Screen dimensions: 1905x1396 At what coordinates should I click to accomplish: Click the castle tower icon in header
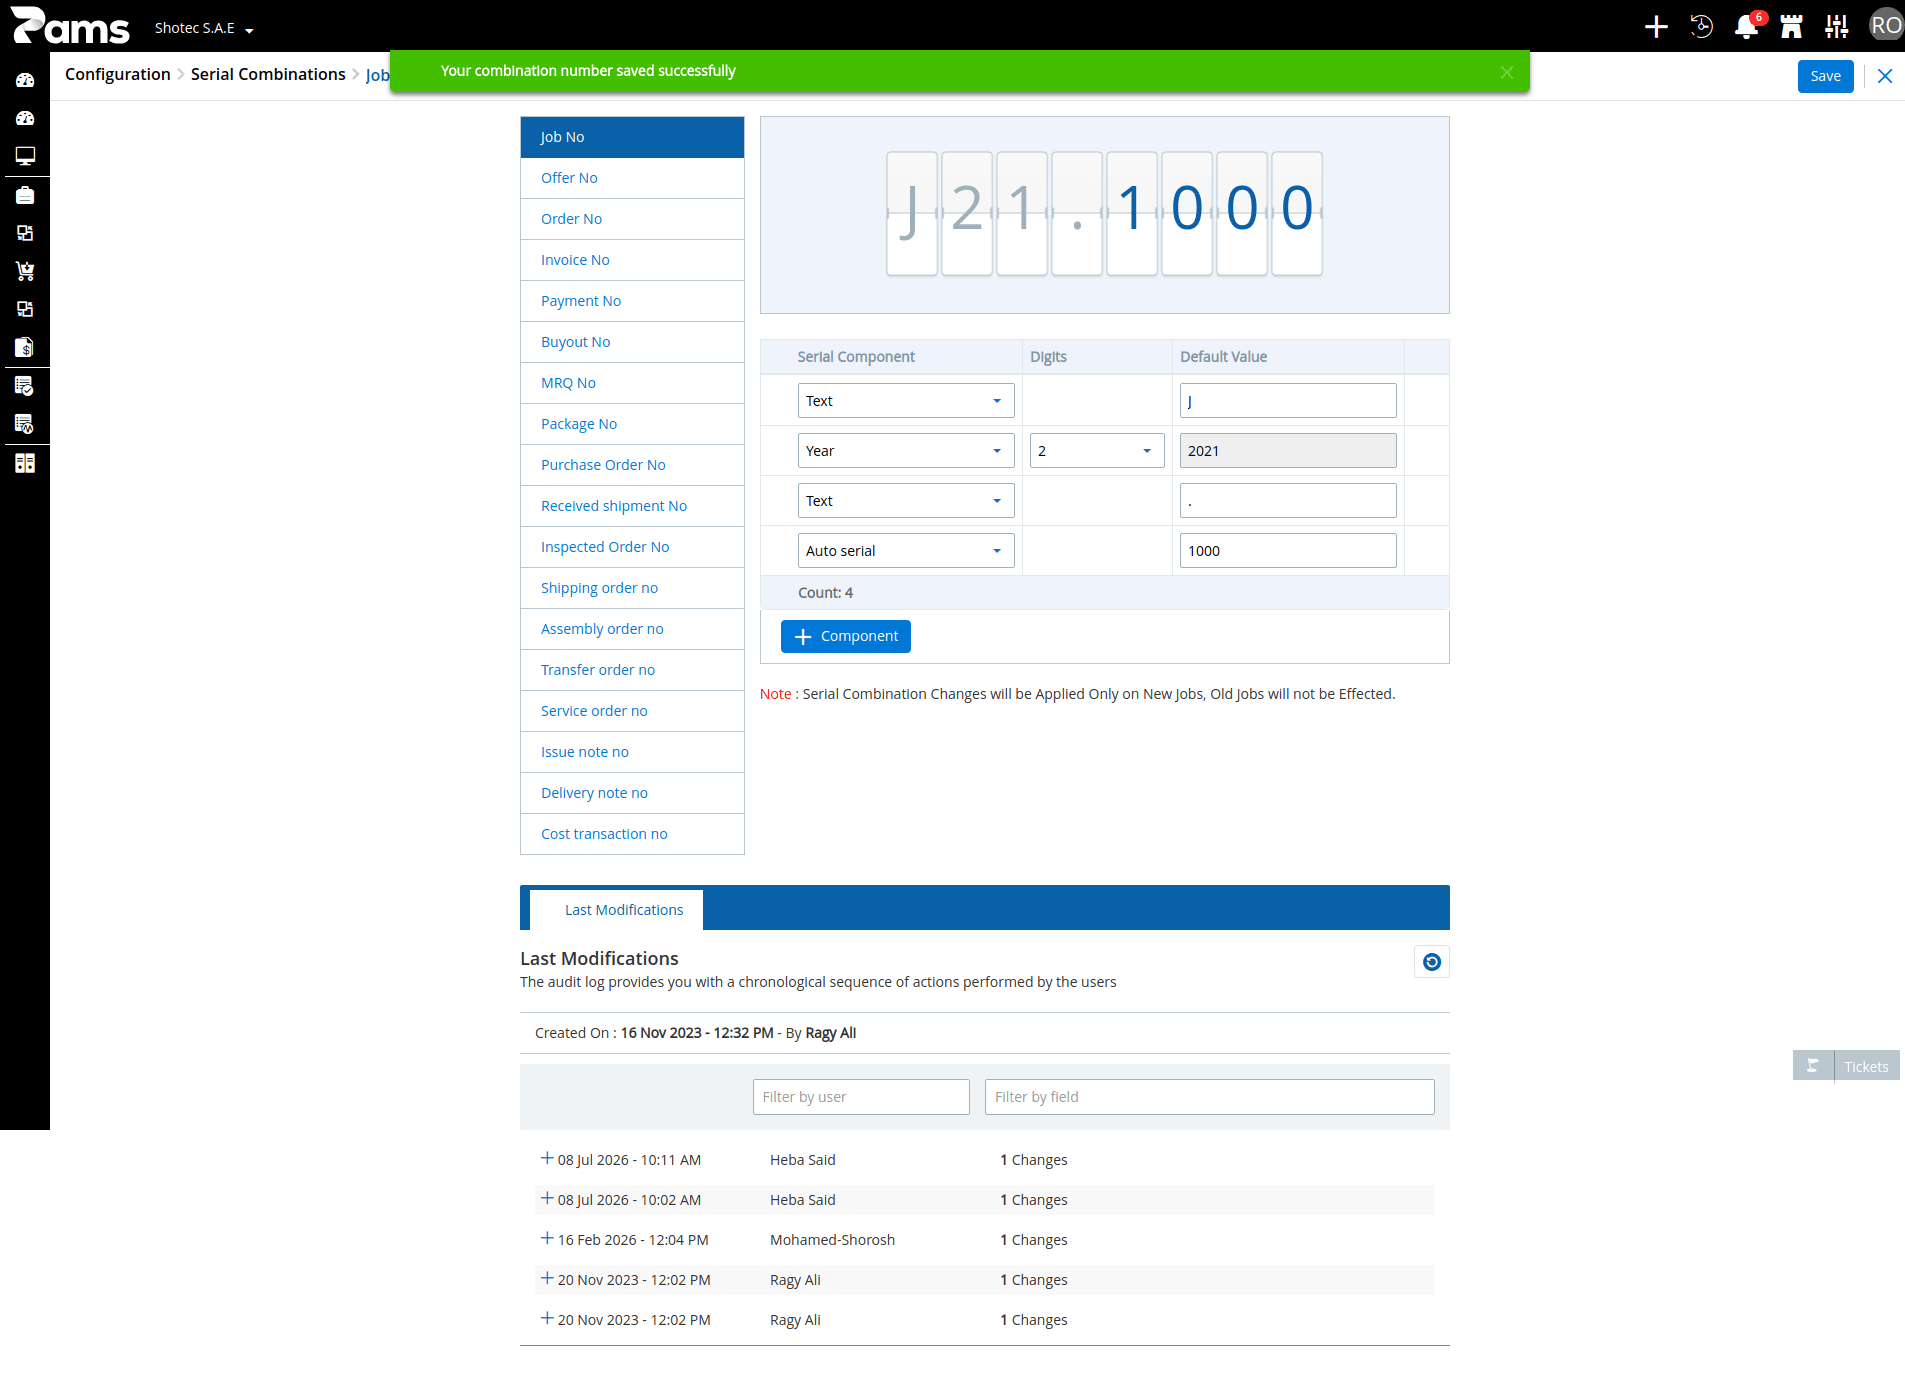pos(1791,27)
